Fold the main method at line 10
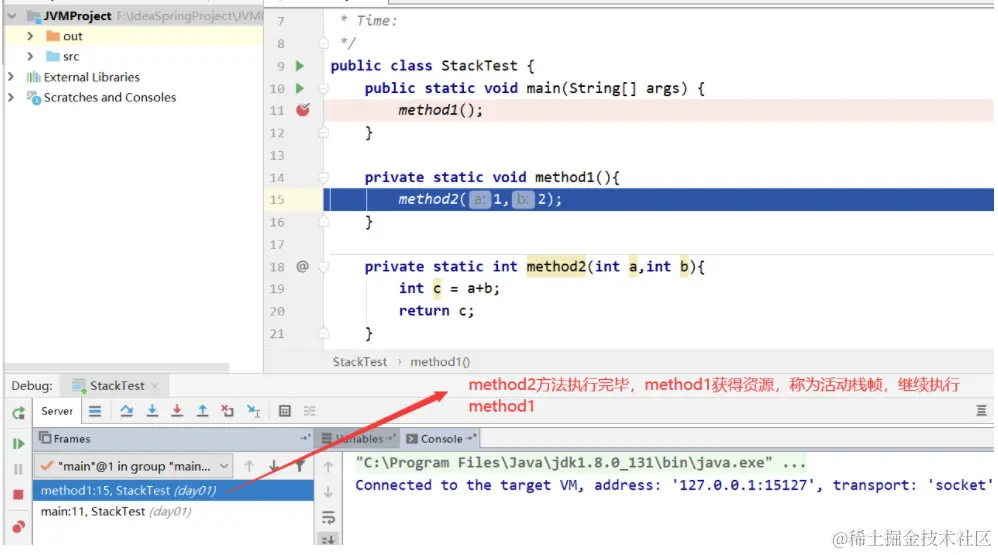 click(323, 88)
